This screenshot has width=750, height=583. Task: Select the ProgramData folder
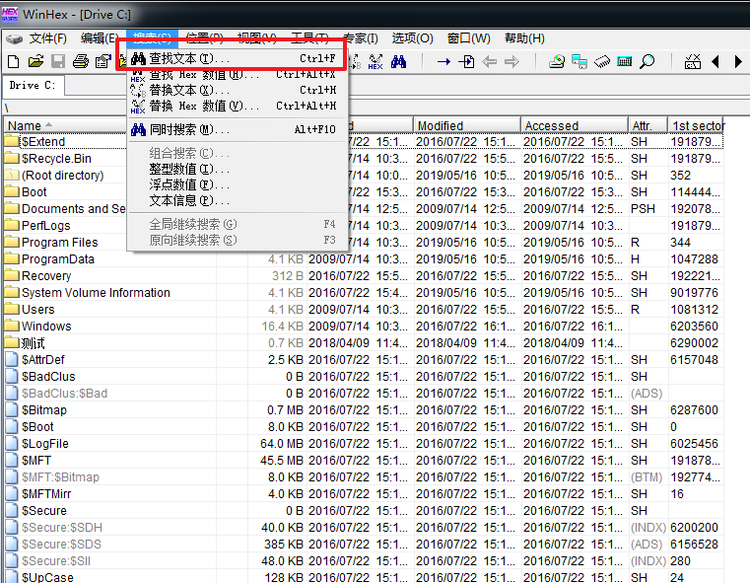(58, 259)
